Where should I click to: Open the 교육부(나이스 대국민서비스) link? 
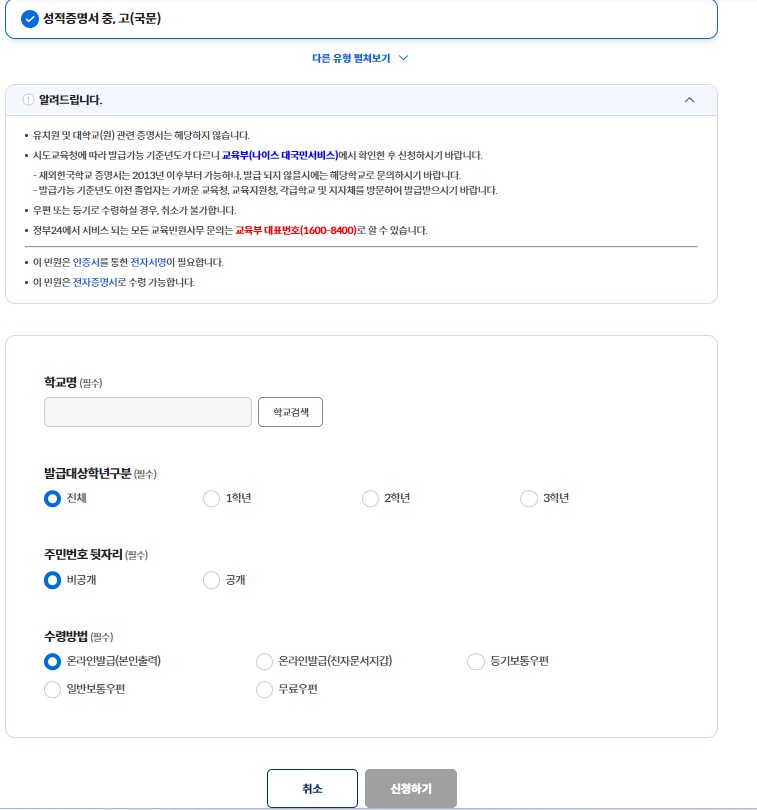(280, 155)
